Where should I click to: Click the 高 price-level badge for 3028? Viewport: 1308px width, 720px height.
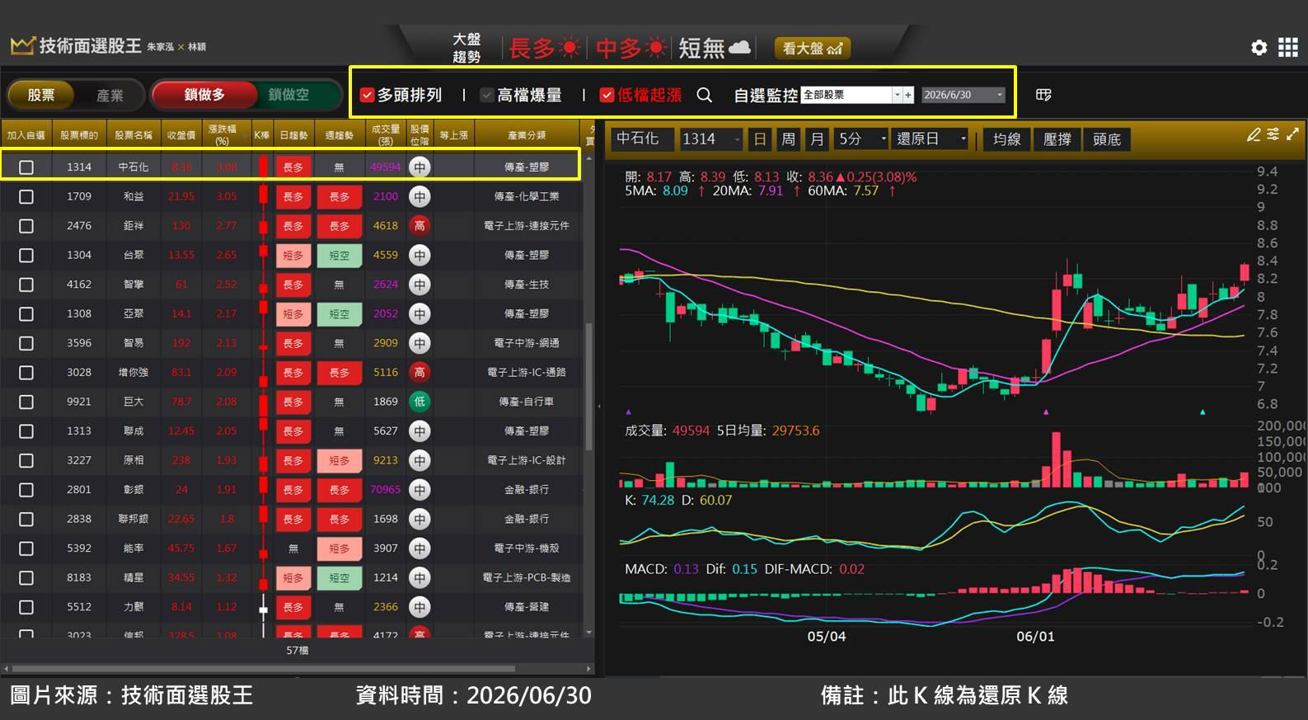[x=420, y=372]
